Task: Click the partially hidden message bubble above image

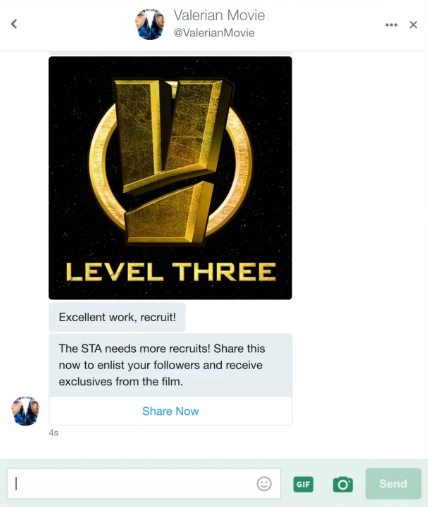Action: pos(170,52)
